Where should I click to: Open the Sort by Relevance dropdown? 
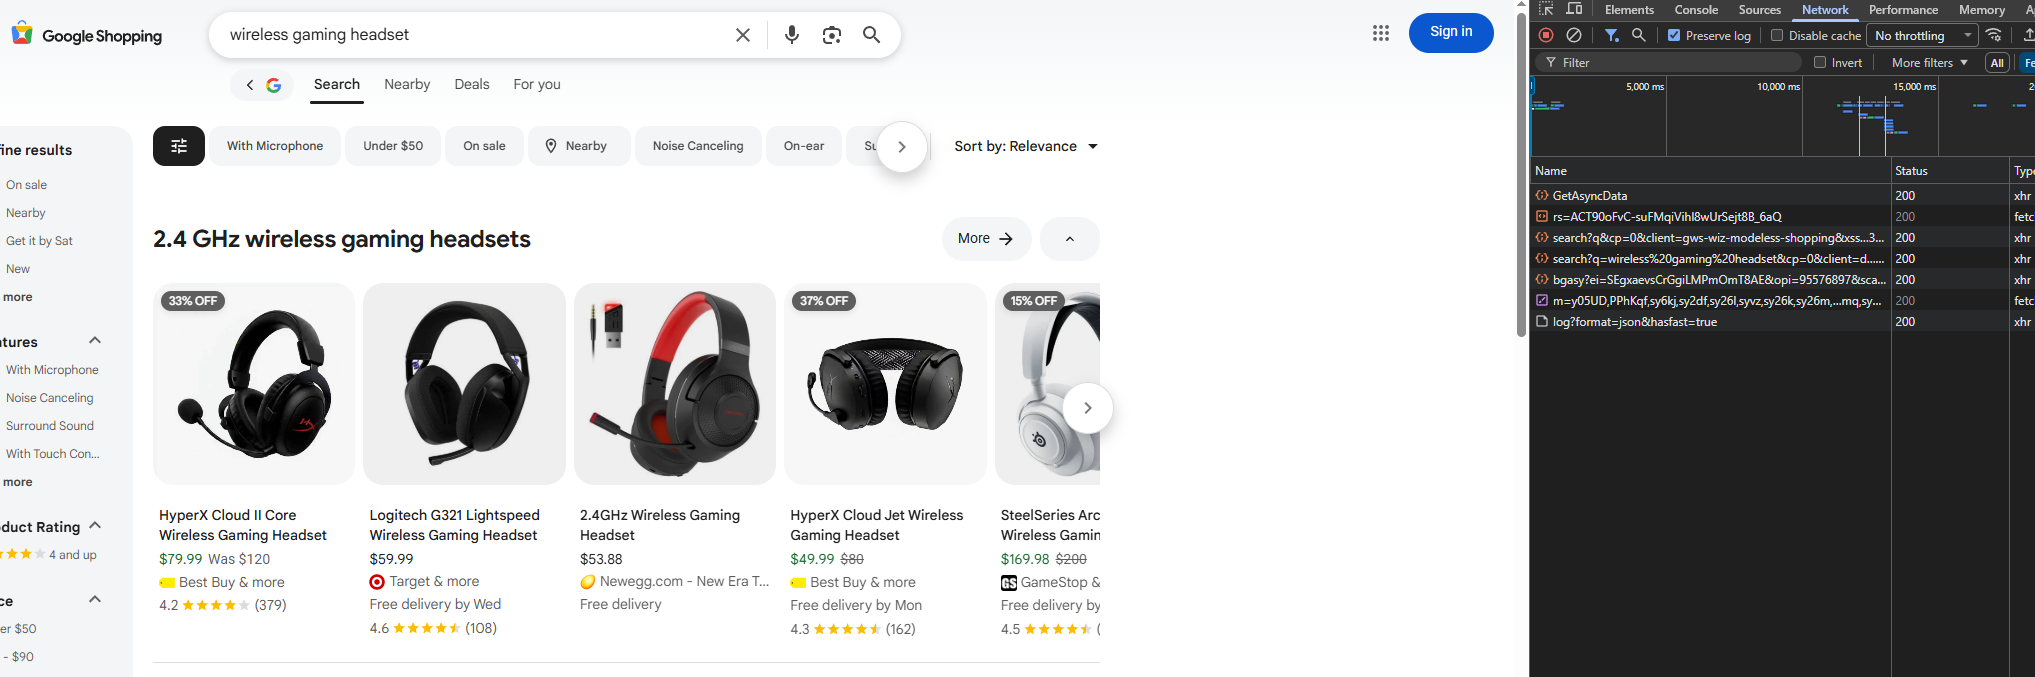tap(1026, 146)
